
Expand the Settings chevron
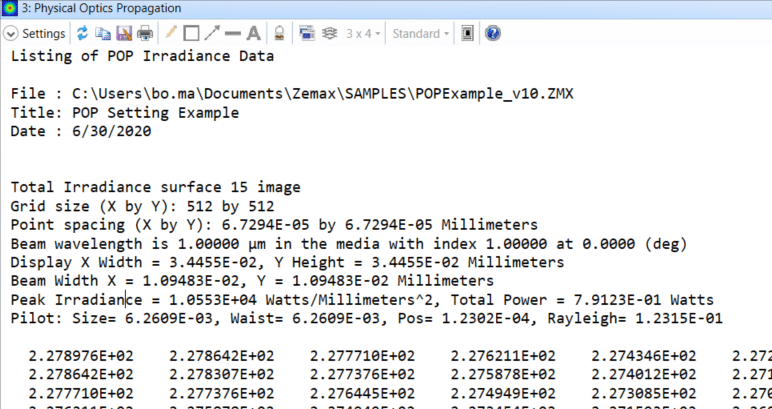11,33
